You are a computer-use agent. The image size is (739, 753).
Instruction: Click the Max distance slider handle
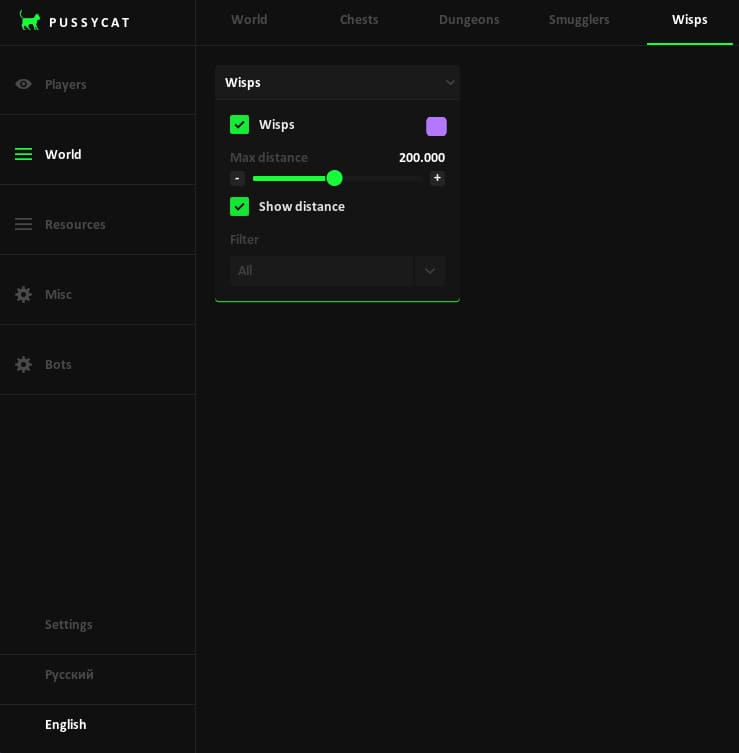(x=334, y=178)
